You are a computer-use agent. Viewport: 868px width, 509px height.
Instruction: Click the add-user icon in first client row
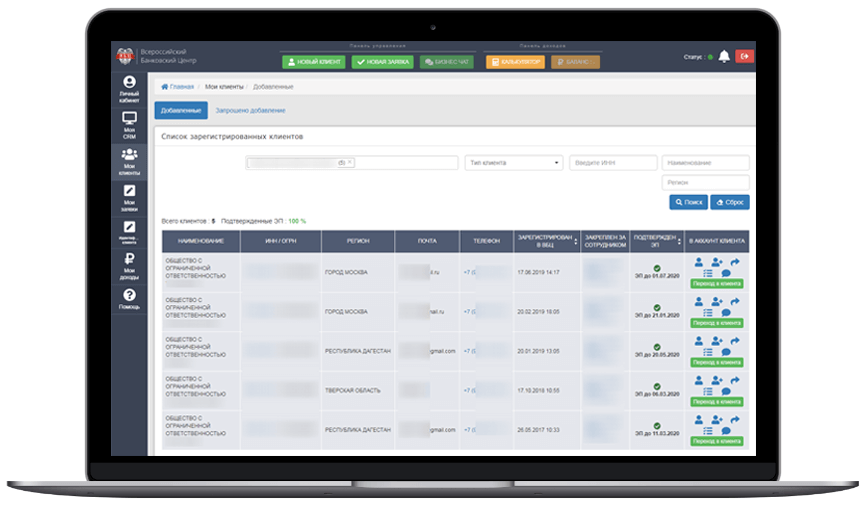[x=717, y=263]
